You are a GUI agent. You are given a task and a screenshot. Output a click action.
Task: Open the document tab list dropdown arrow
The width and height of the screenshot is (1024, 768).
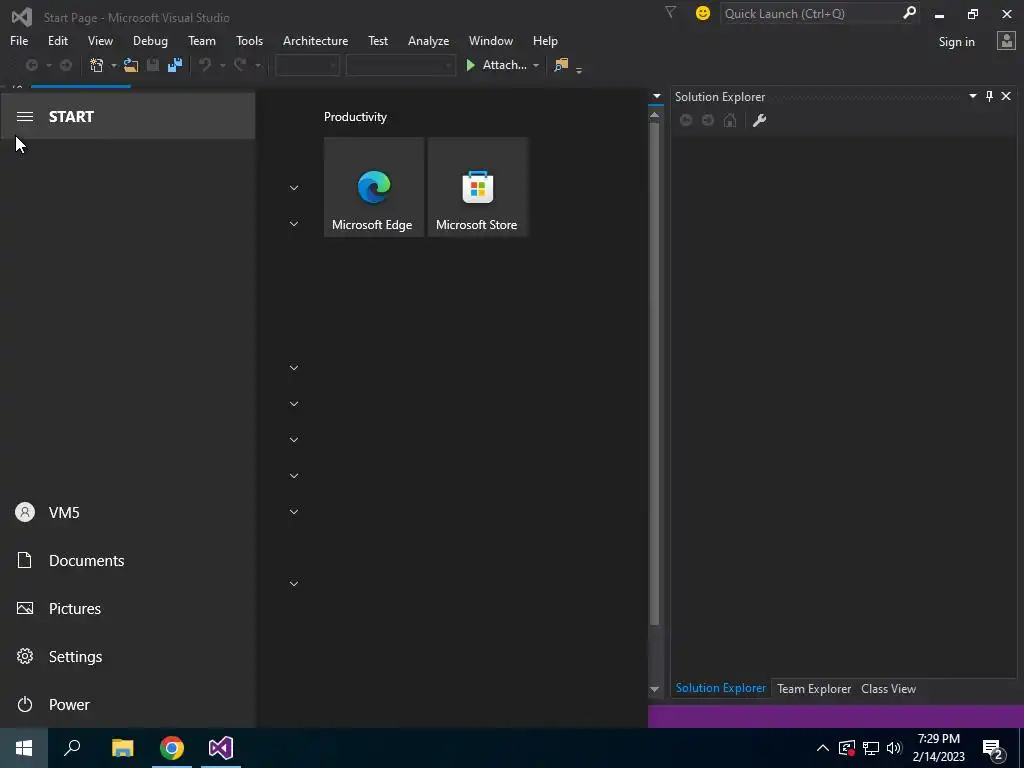coord(657,96)
